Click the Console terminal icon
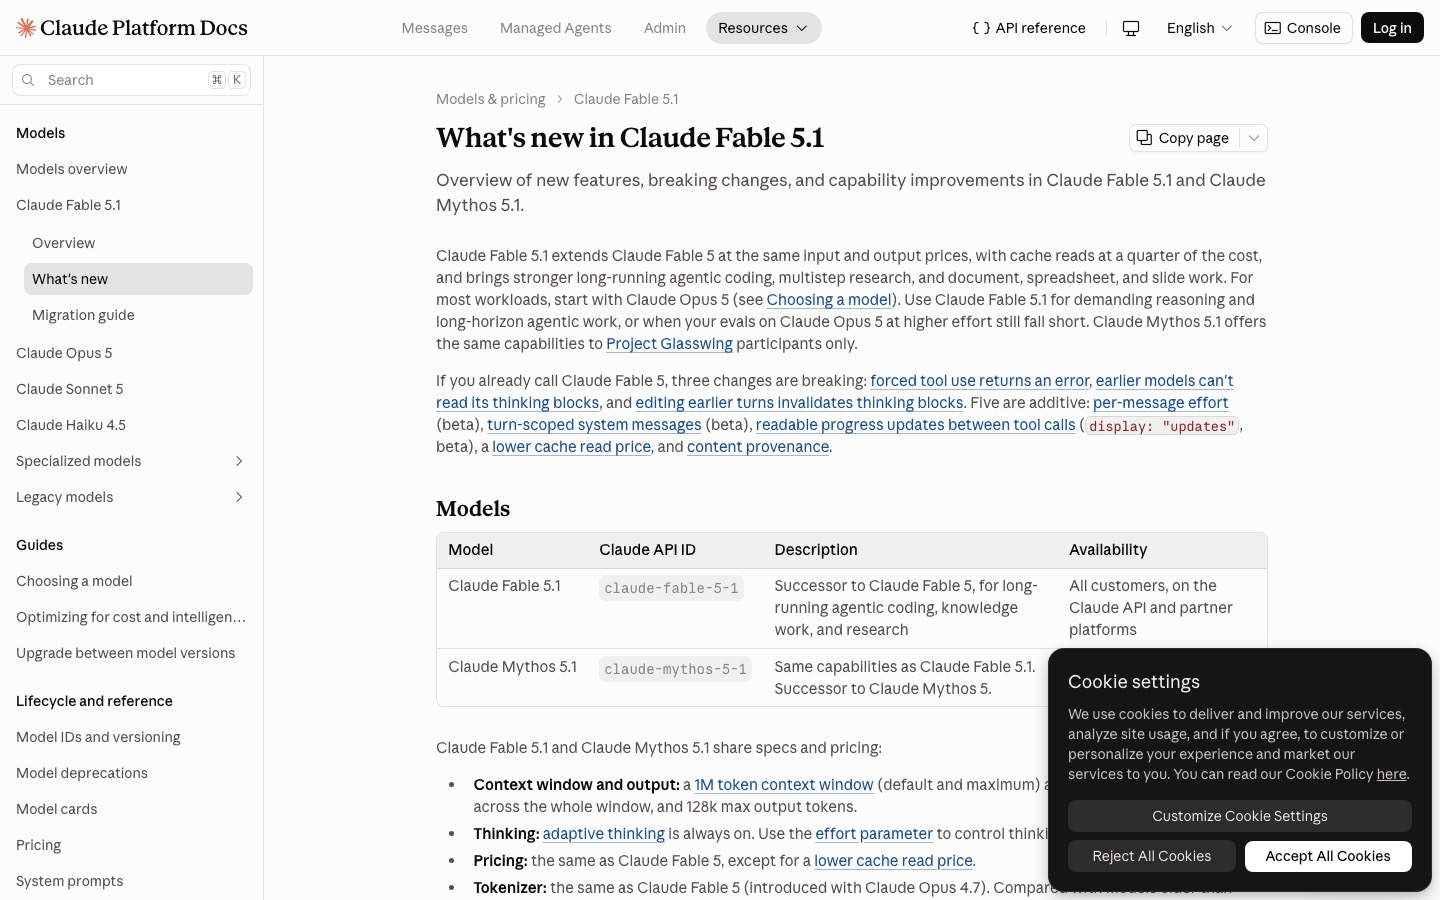Viewport: 1440px width, 900px height. click(x=1273, y=28)
